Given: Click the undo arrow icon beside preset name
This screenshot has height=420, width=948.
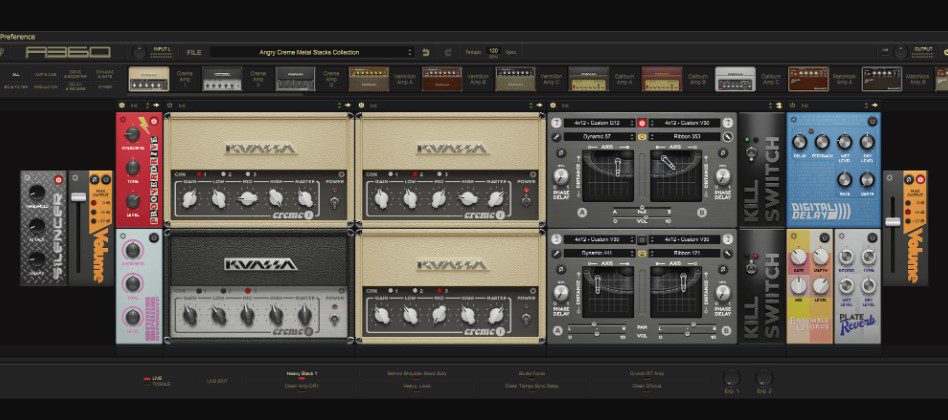Looking at the screenshot, I should point(426,53).
